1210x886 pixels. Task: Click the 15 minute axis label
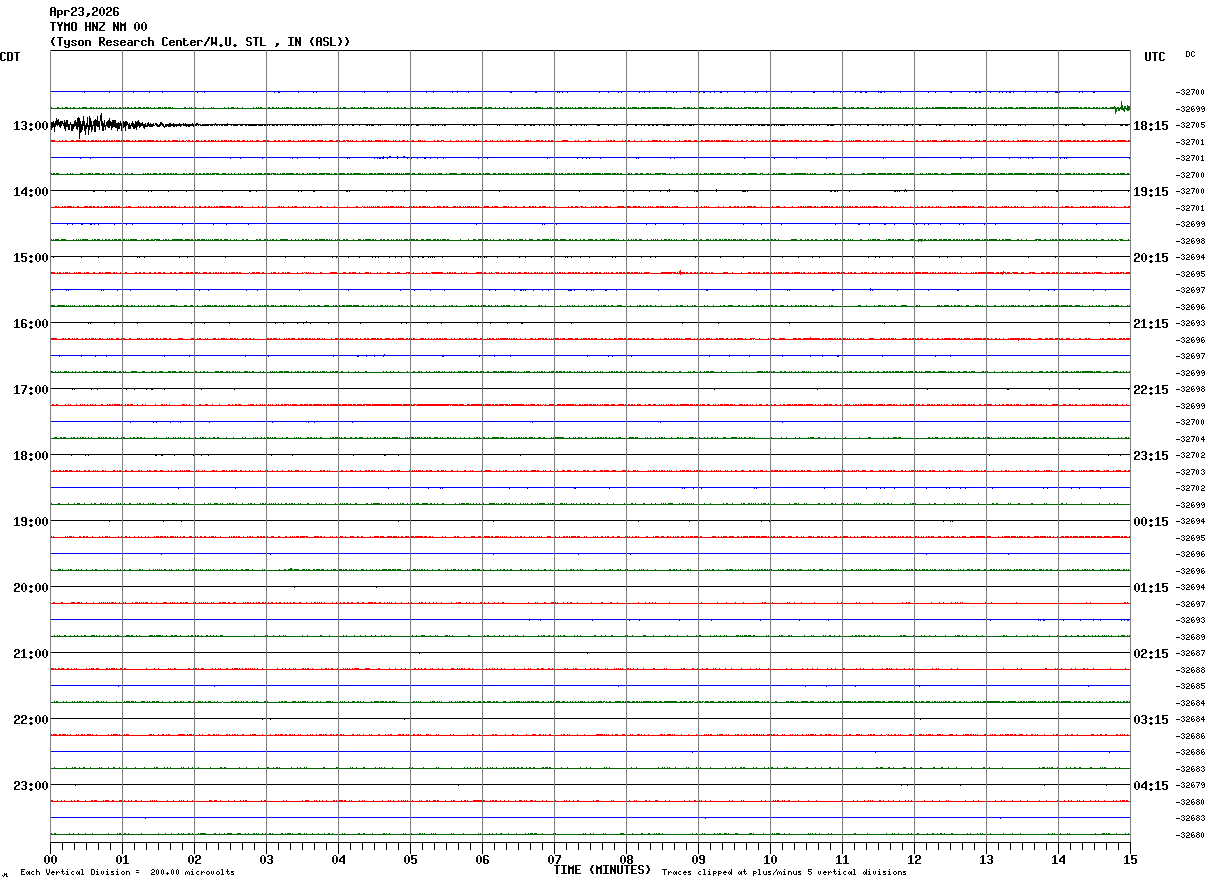coord(1130,860)
